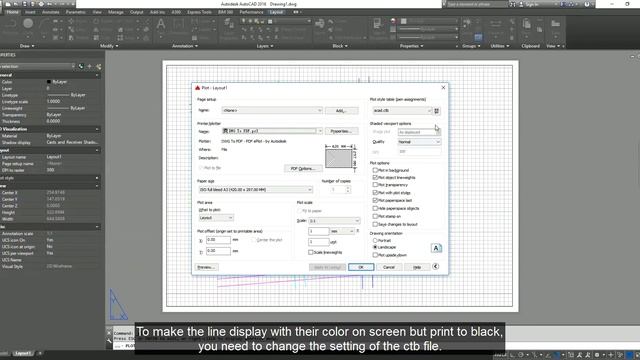Screen dimensions: 640x360
Task: Click the command line close icon
Action: tap(109, 333)
